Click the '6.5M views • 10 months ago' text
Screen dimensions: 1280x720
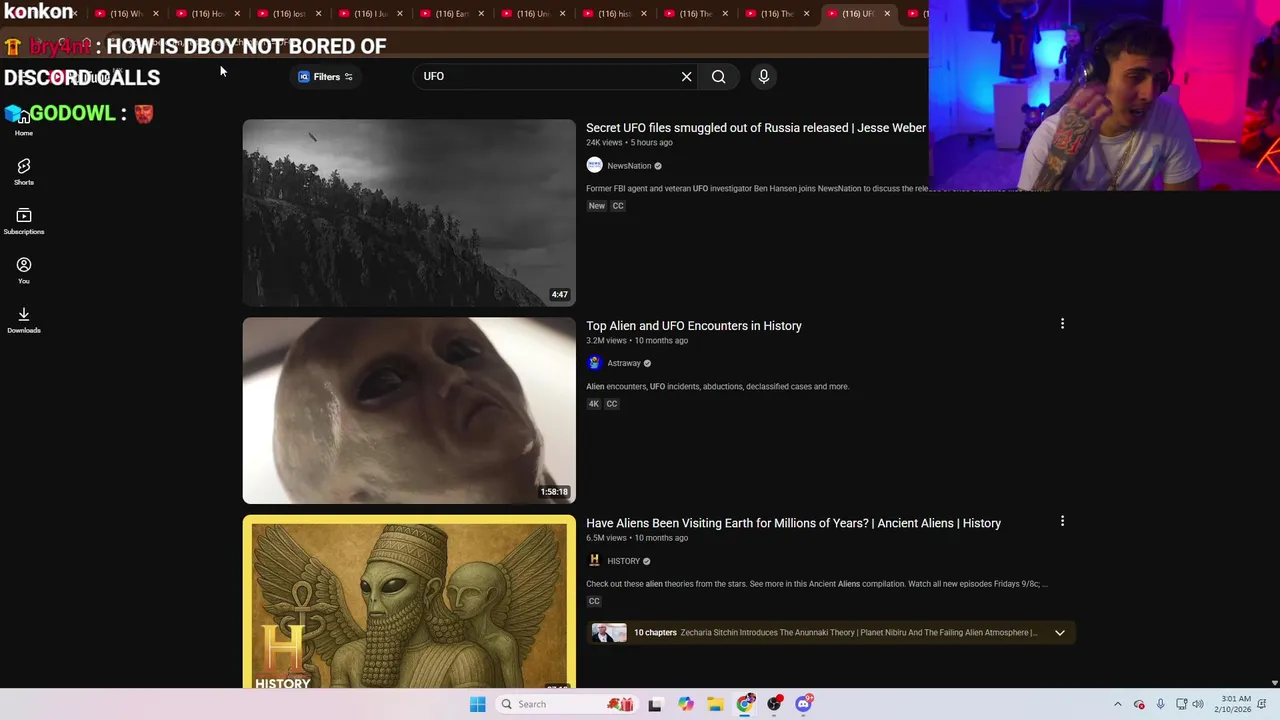point(637,538)
